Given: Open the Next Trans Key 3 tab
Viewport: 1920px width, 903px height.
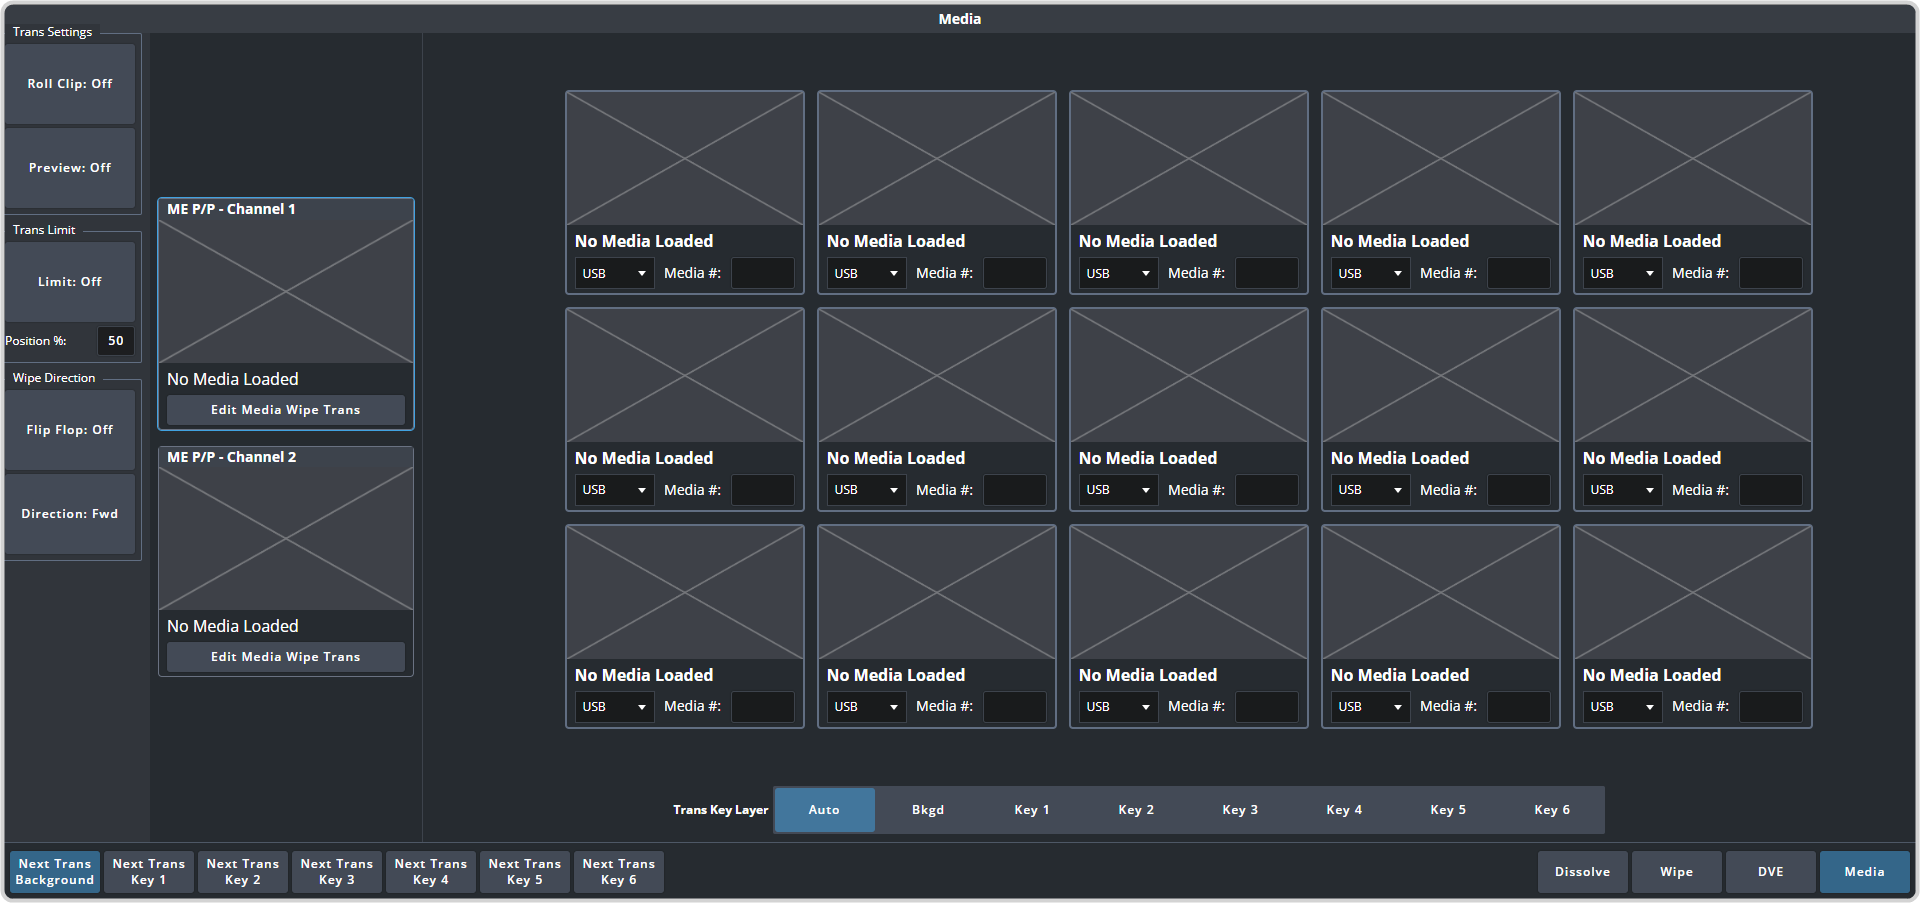Looking at the screenshot, I should coord(337,872).
